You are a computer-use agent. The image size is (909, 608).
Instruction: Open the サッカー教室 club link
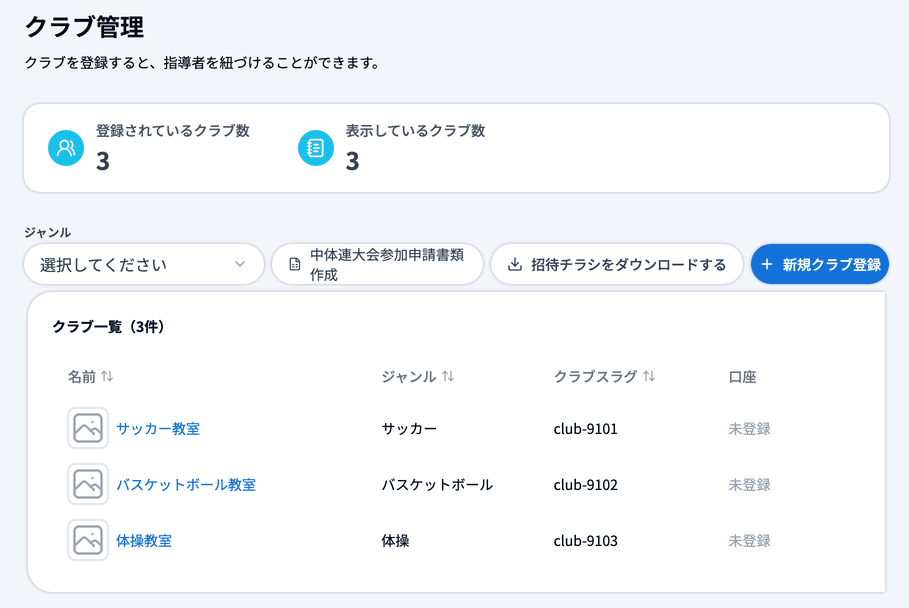[158, 428]
